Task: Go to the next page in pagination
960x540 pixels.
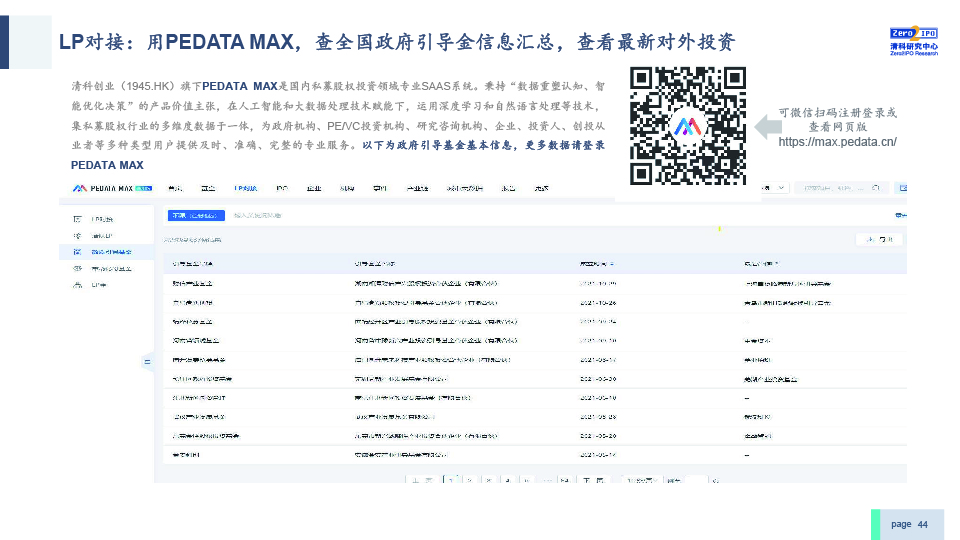Action: click(x=593, y=480)
